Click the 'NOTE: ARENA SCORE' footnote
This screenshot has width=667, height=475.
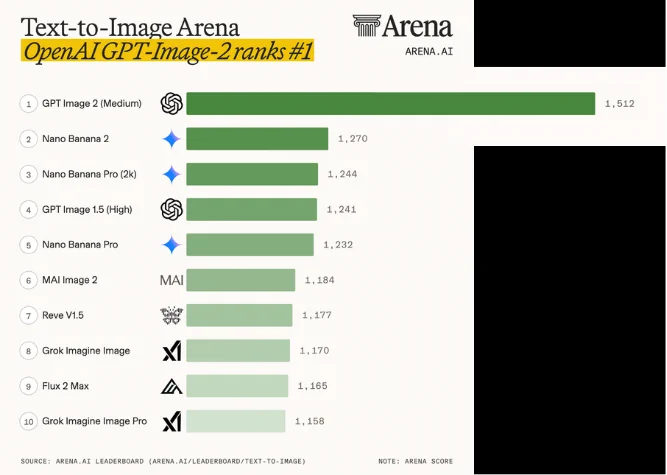[416, 461]
